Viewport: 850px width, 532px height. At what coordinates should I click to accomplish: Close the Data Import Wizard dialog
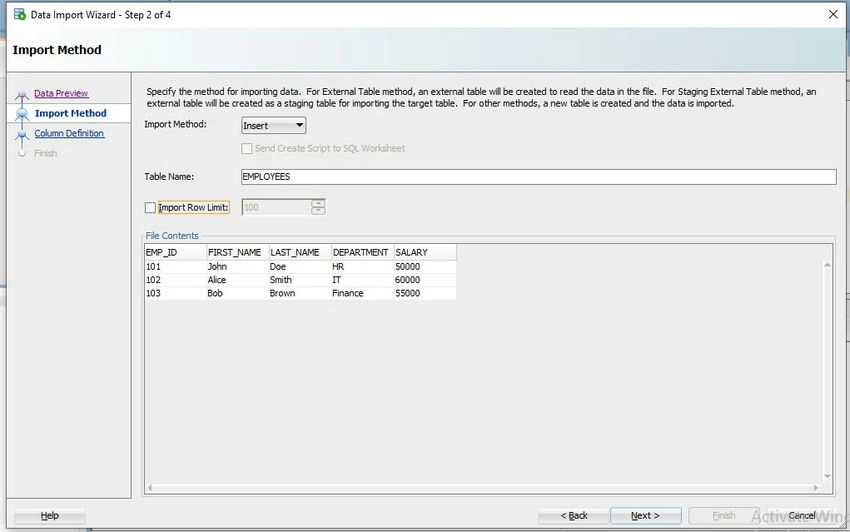(x=833, y=14)
